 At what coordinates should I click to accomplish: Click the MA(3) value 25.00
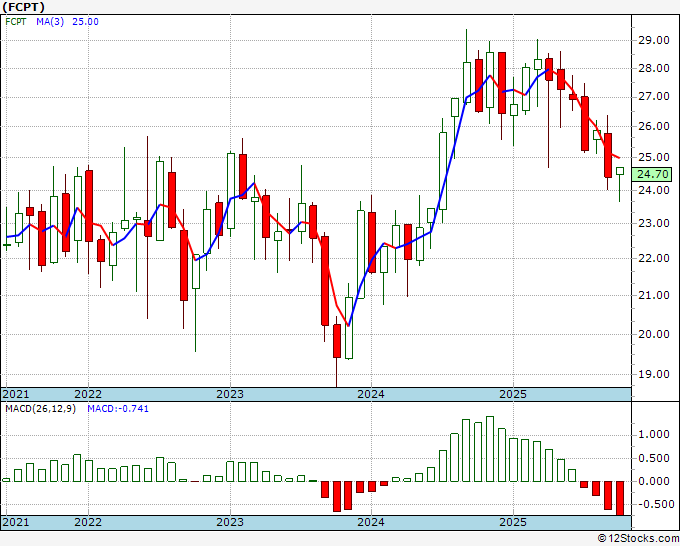85,22
